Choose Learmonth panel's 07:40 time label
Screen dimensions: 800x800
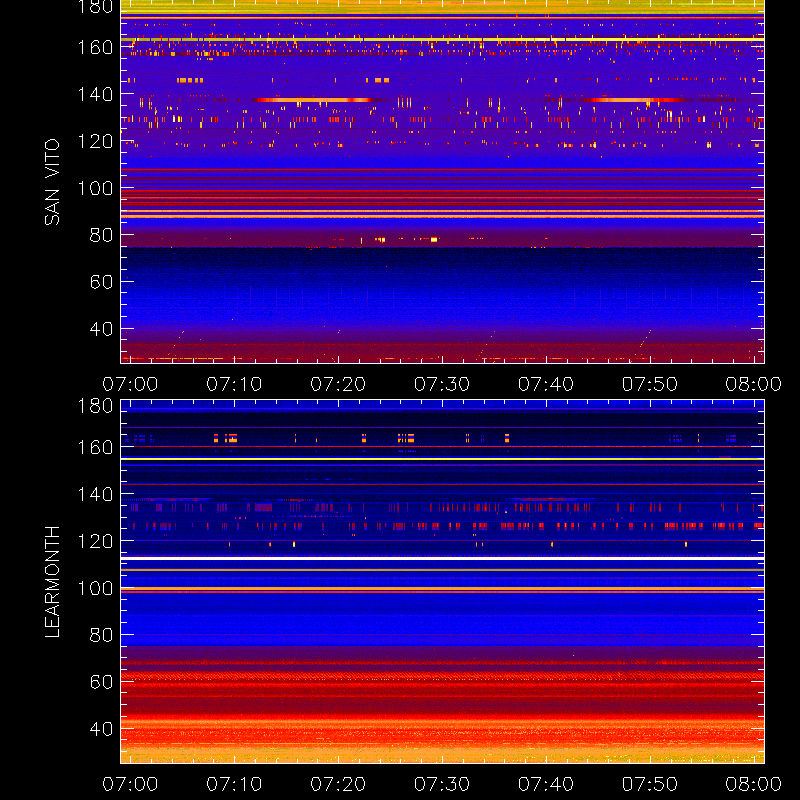(546, 784)
